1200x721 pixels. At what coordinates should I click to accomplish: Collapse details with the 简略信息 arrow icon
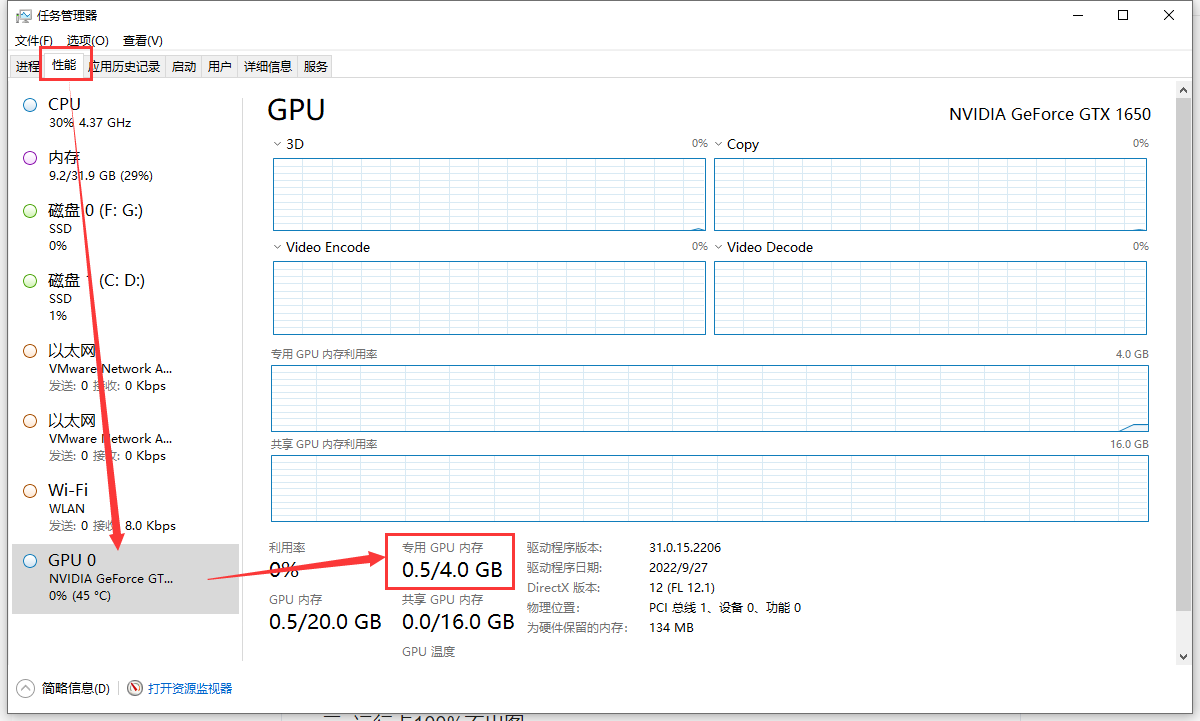pos(26,688)
